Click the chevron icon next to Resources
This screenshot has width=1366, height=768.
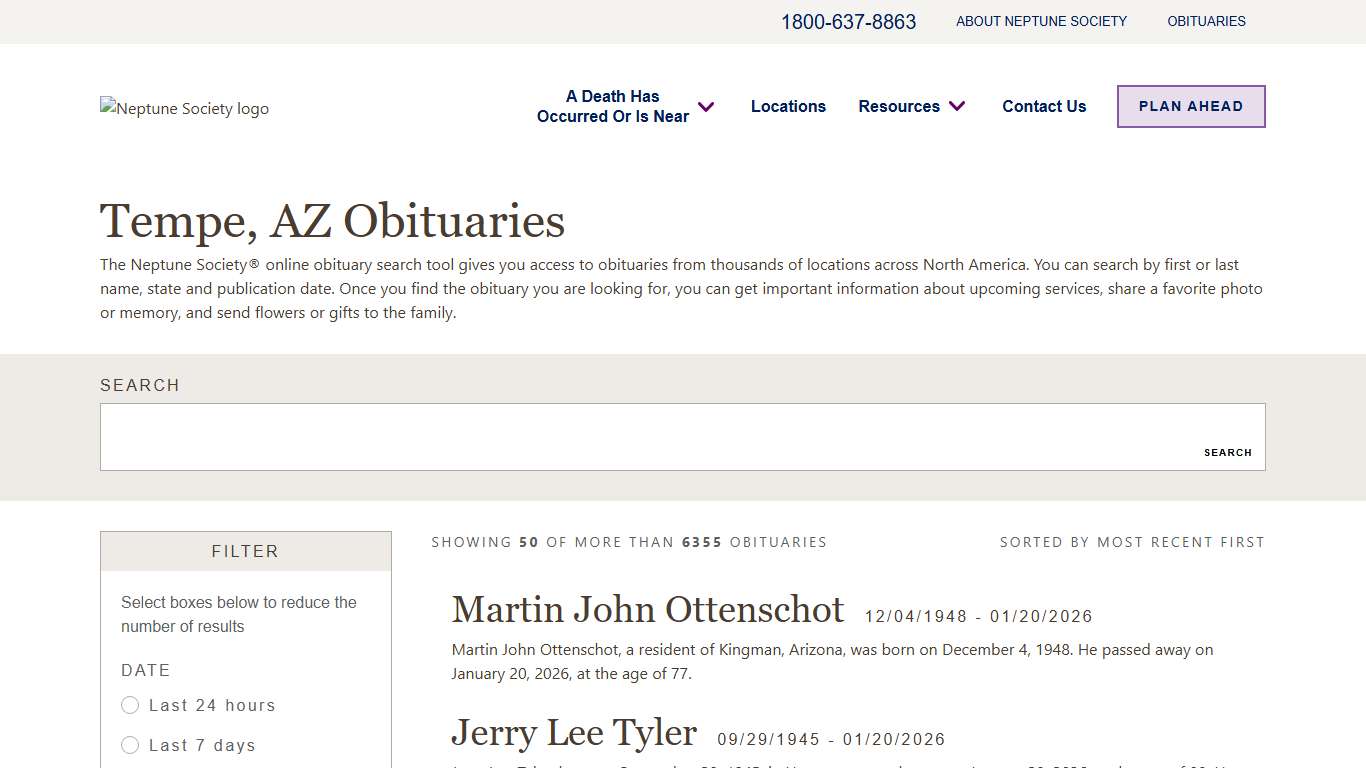click(x=957, y=106)
